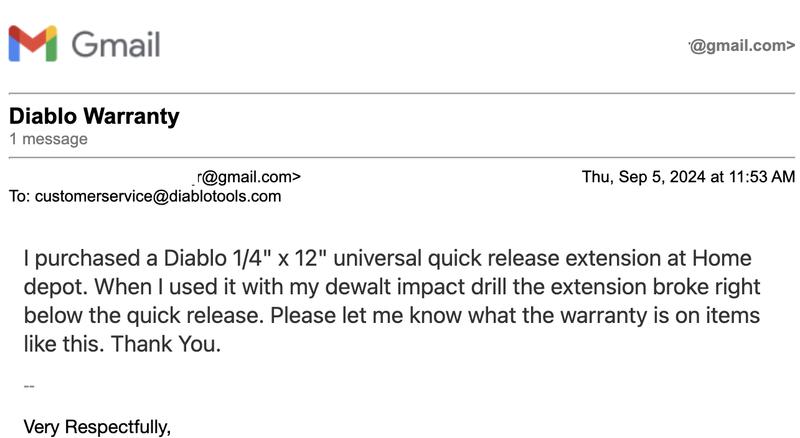Screen dimensions: 800x438
Task: Click the "1 message" count label
Action: tap(48, 139)
